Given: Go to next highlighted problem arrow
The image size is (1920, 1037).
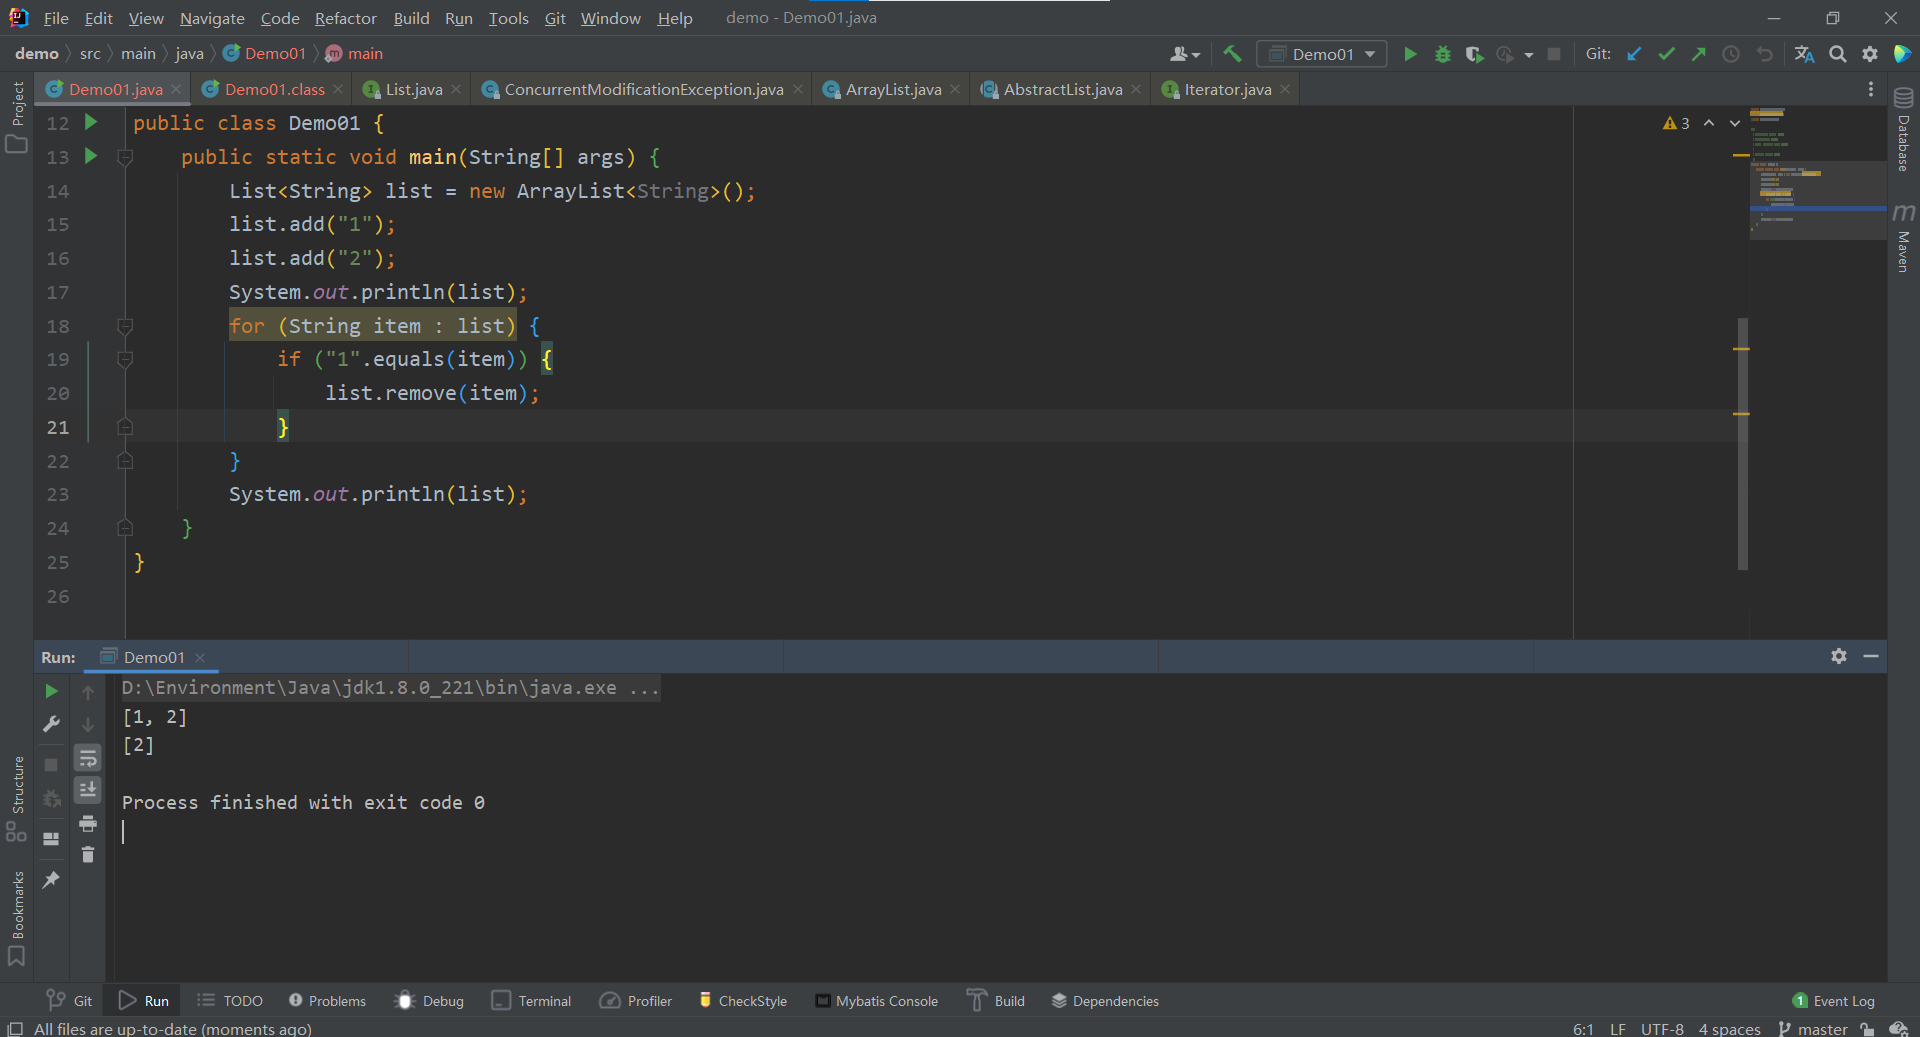Looking at the screenshot, I should tap(1735, 123).
